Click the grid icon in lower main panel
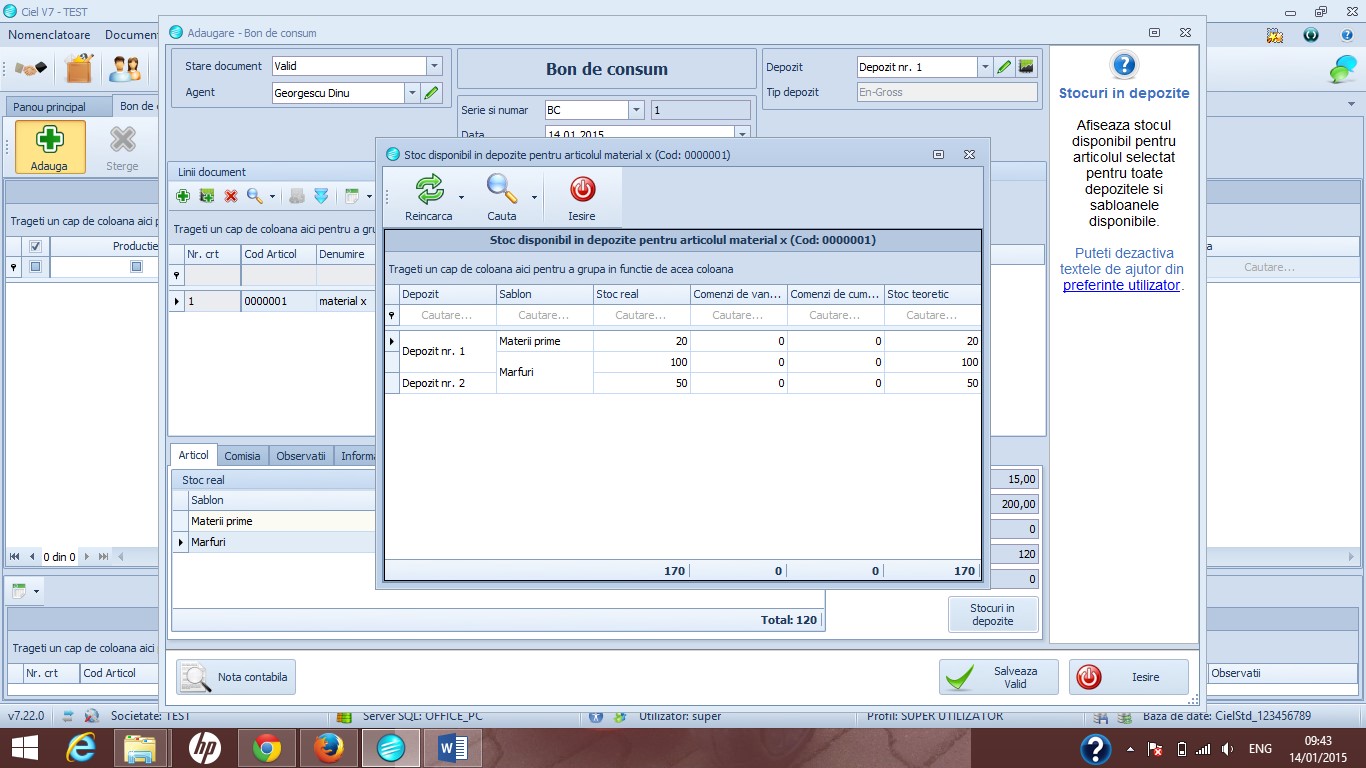1366x768 pixels. (19, 591)
